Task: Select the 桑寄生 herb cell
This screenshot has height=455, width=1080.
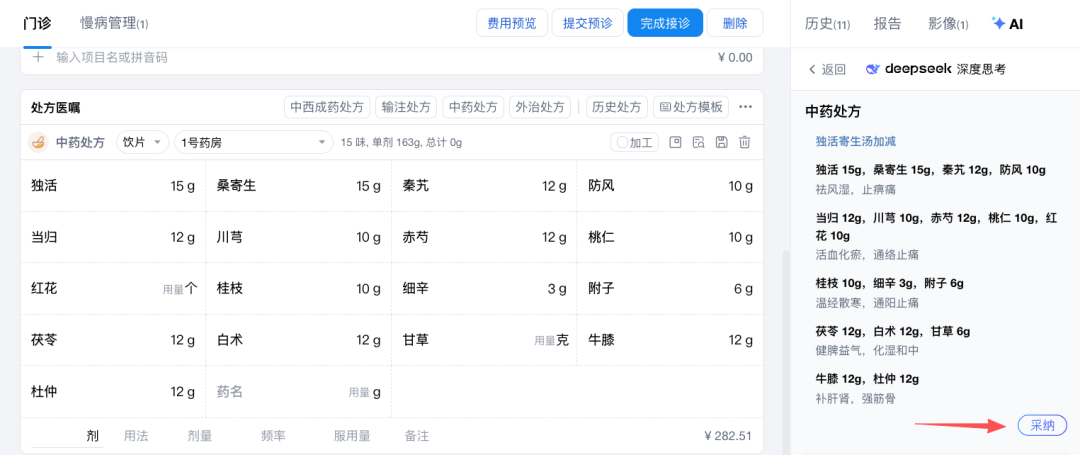Action: [298, 186]
